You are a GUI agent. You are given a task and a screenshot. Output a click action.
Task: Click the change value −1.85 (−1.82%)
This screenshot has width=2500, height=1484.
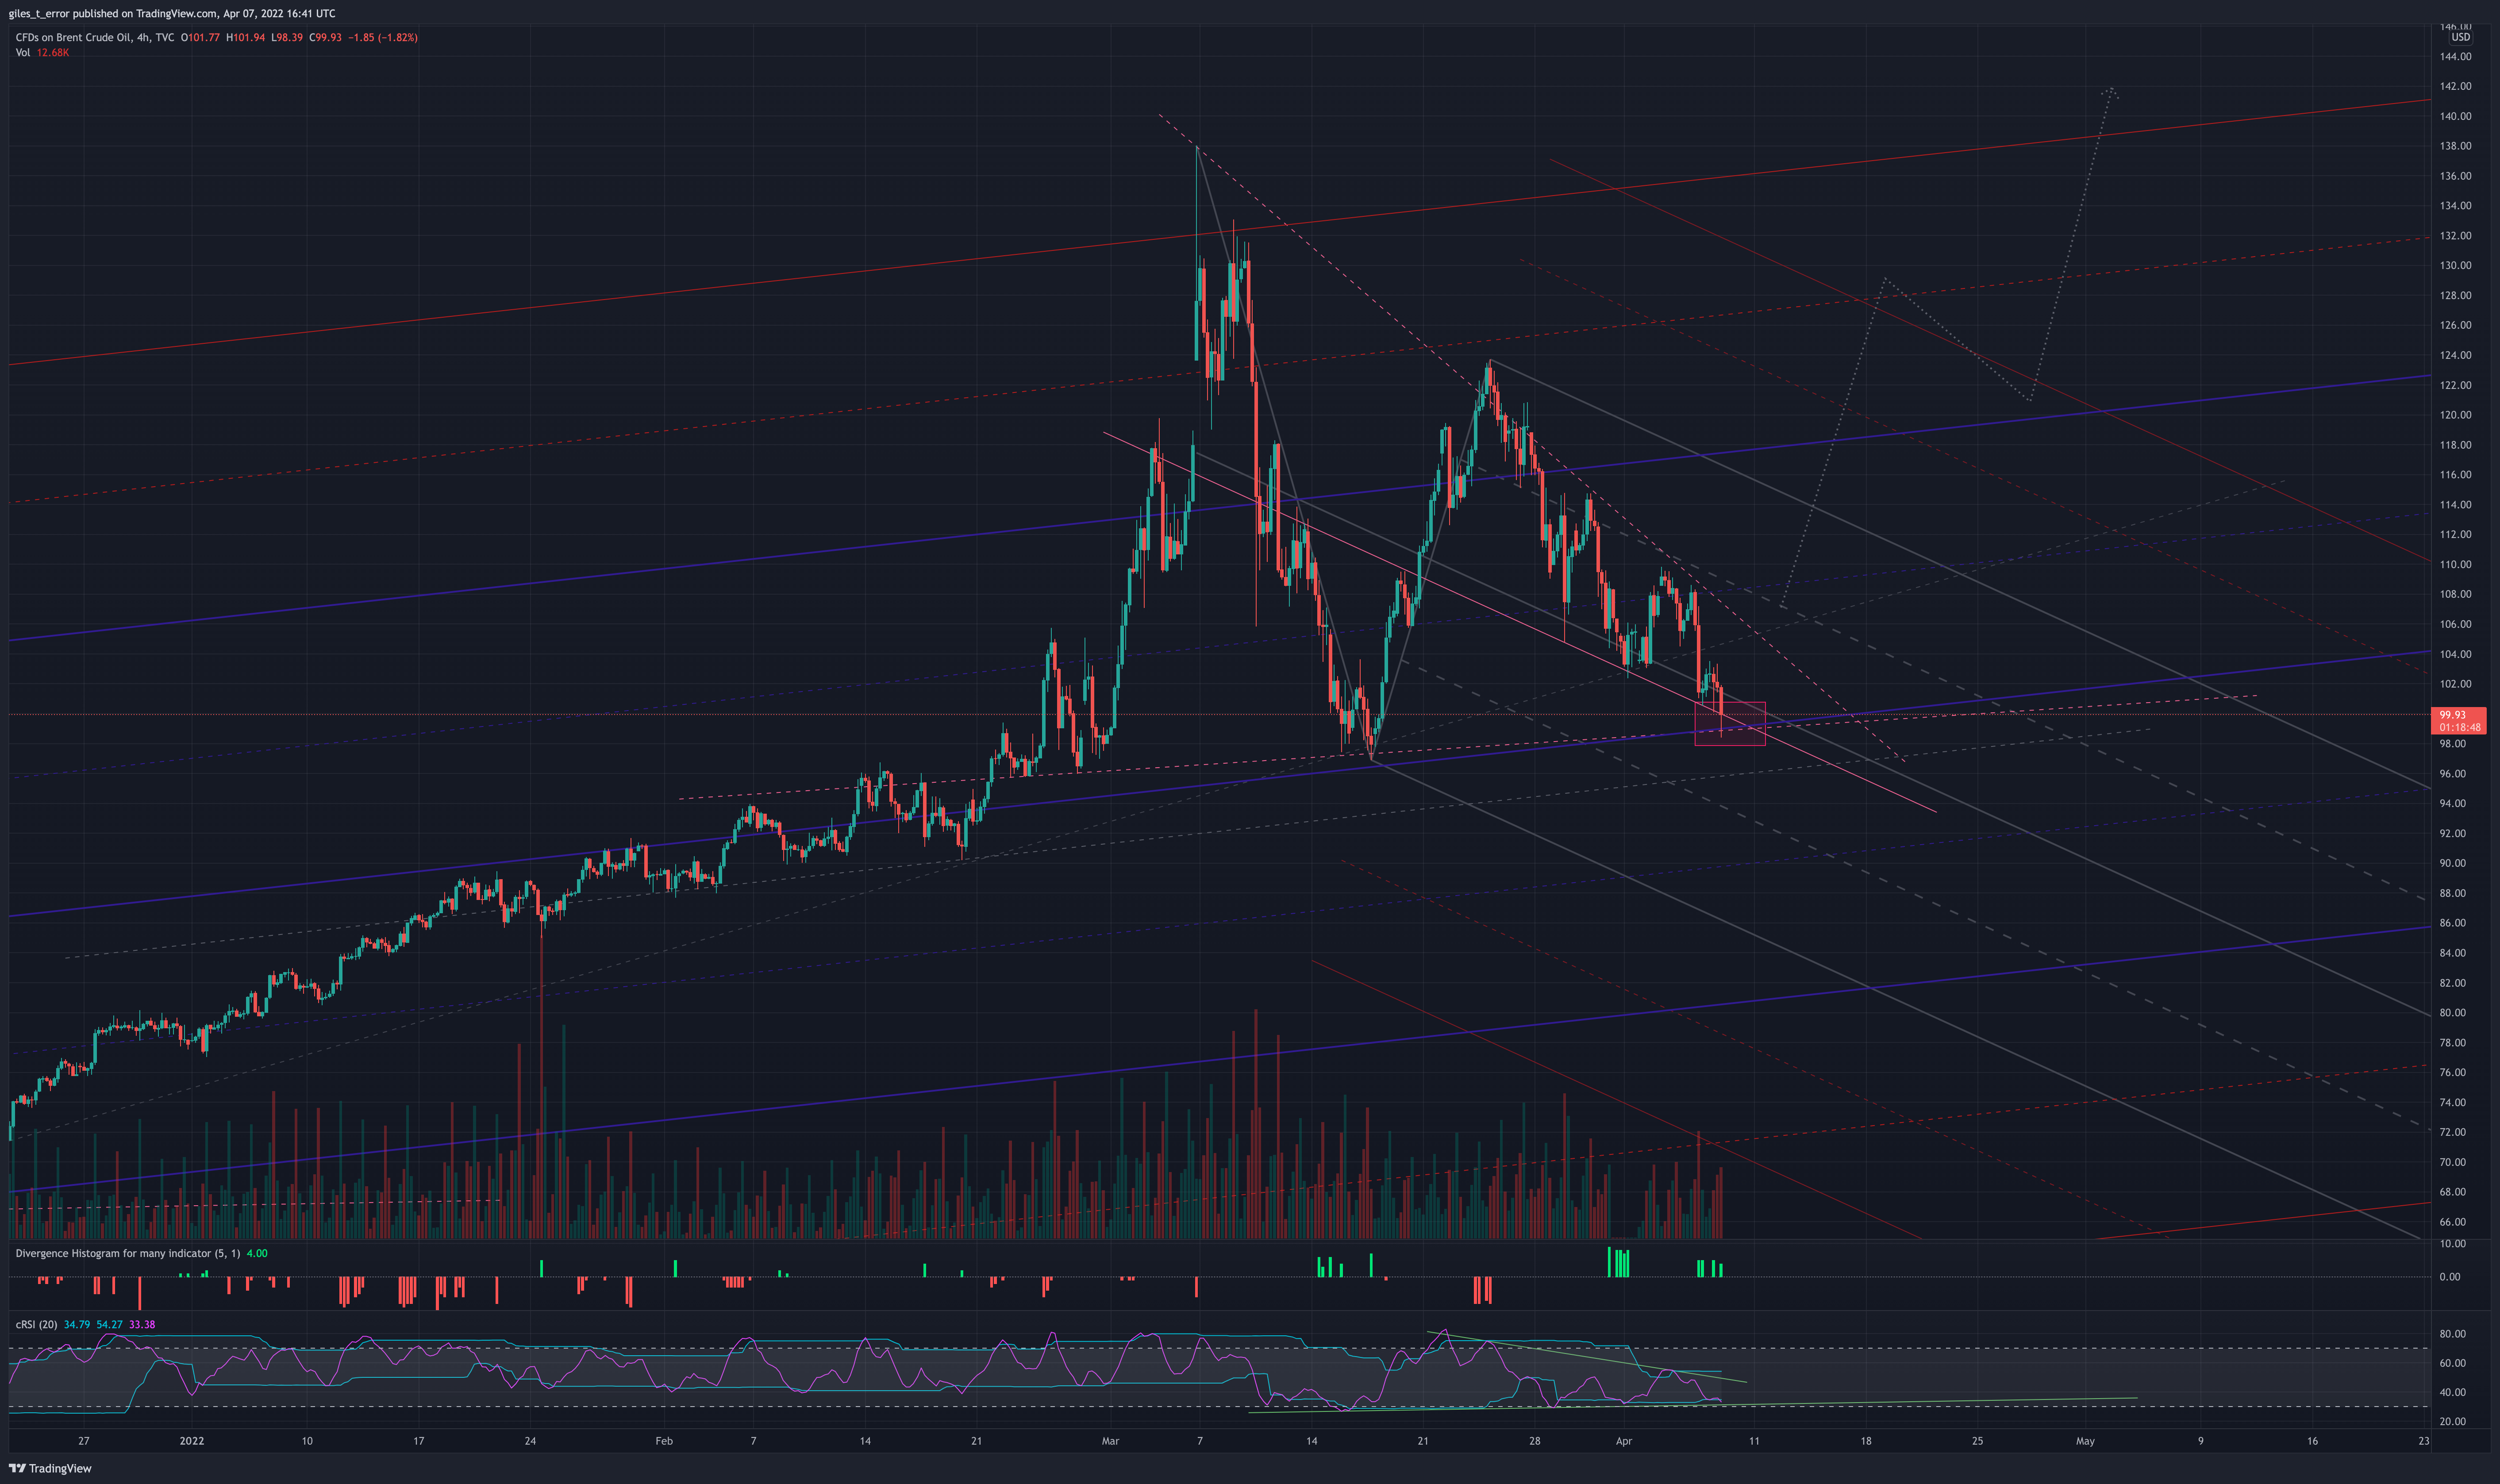tap(383, 37)
